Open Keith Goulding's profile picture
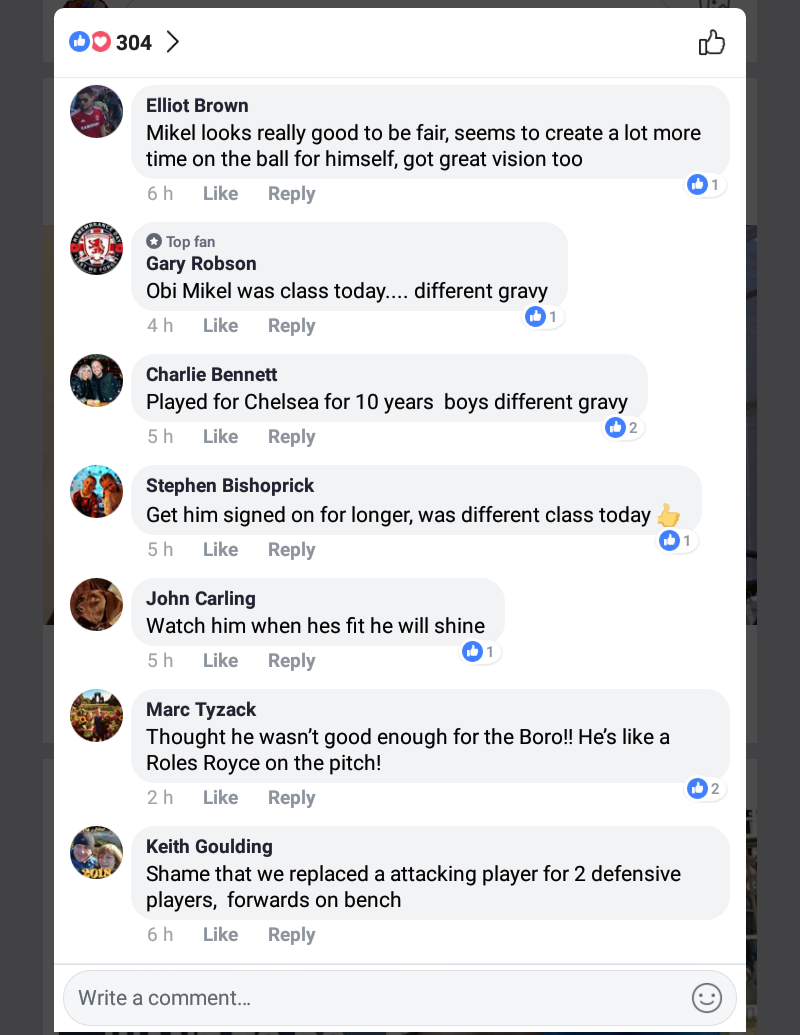This screenshot has width=800, height=1035. pyautogui.click(x=96, y=853)
